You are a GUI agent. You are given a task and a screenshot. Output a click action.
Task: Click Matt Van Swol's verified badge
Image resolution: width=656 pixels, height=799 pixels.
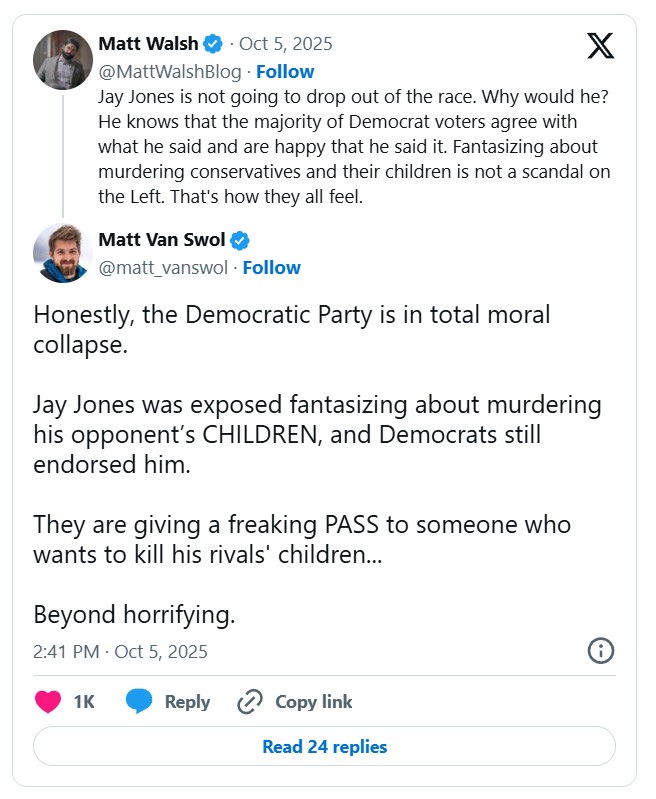coord(241,240)
